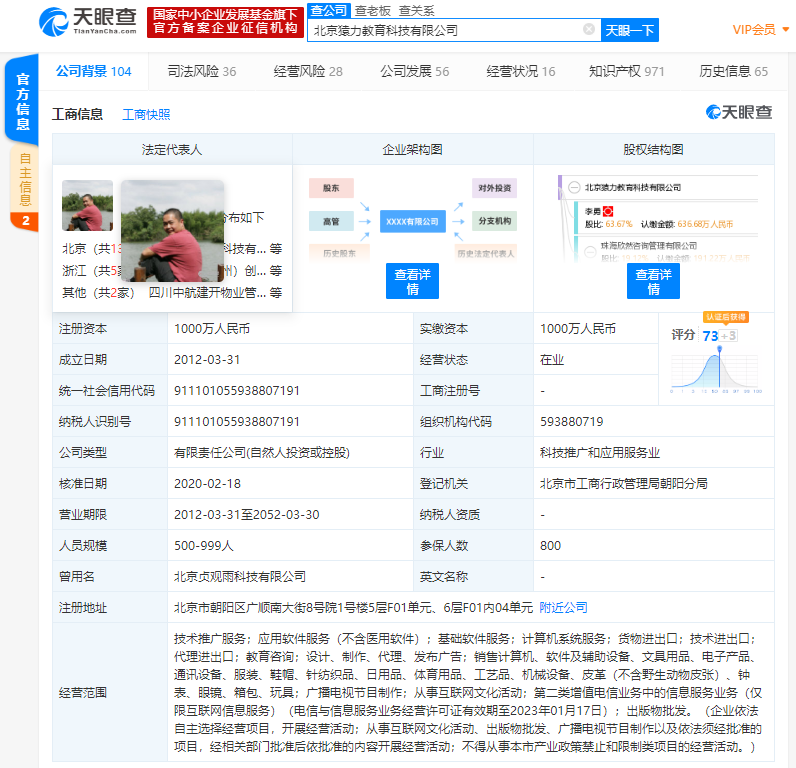Click the former name 北京贞观雨科技有限公司
The image size is (796, 768).
(x=240, y=576)
